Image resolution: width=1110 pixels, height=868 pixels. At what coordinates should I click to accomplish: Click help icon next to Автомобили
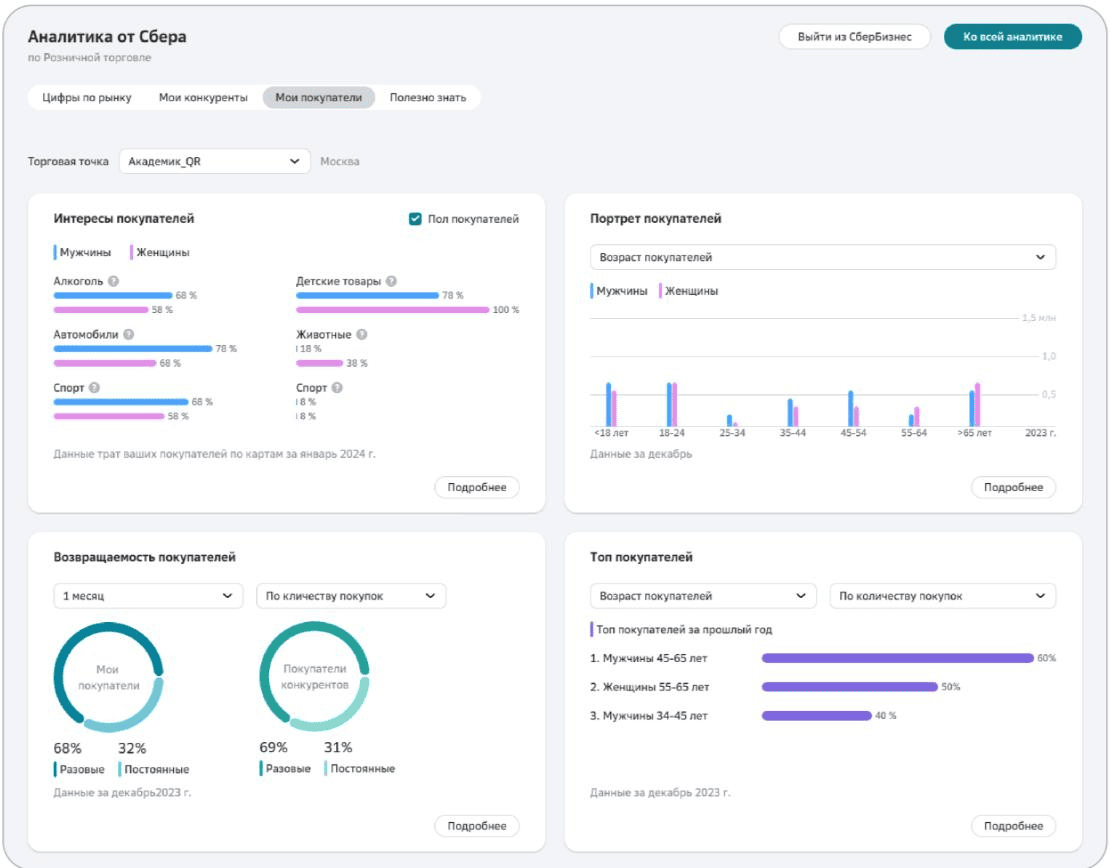coord(129,335)
